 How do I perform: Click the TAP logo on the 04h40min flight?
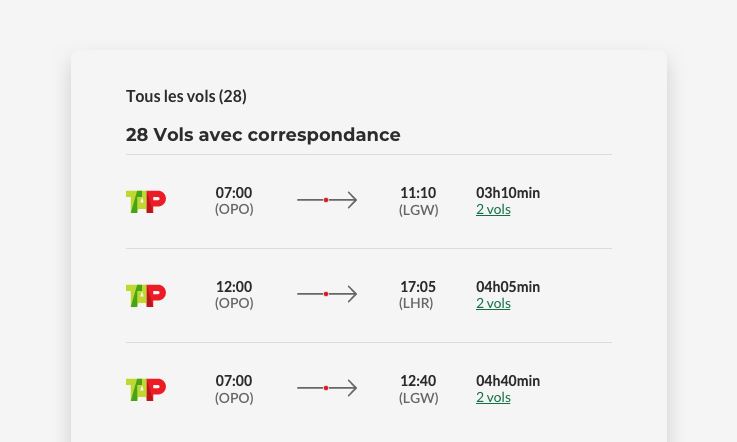click(x=146, y=389)
